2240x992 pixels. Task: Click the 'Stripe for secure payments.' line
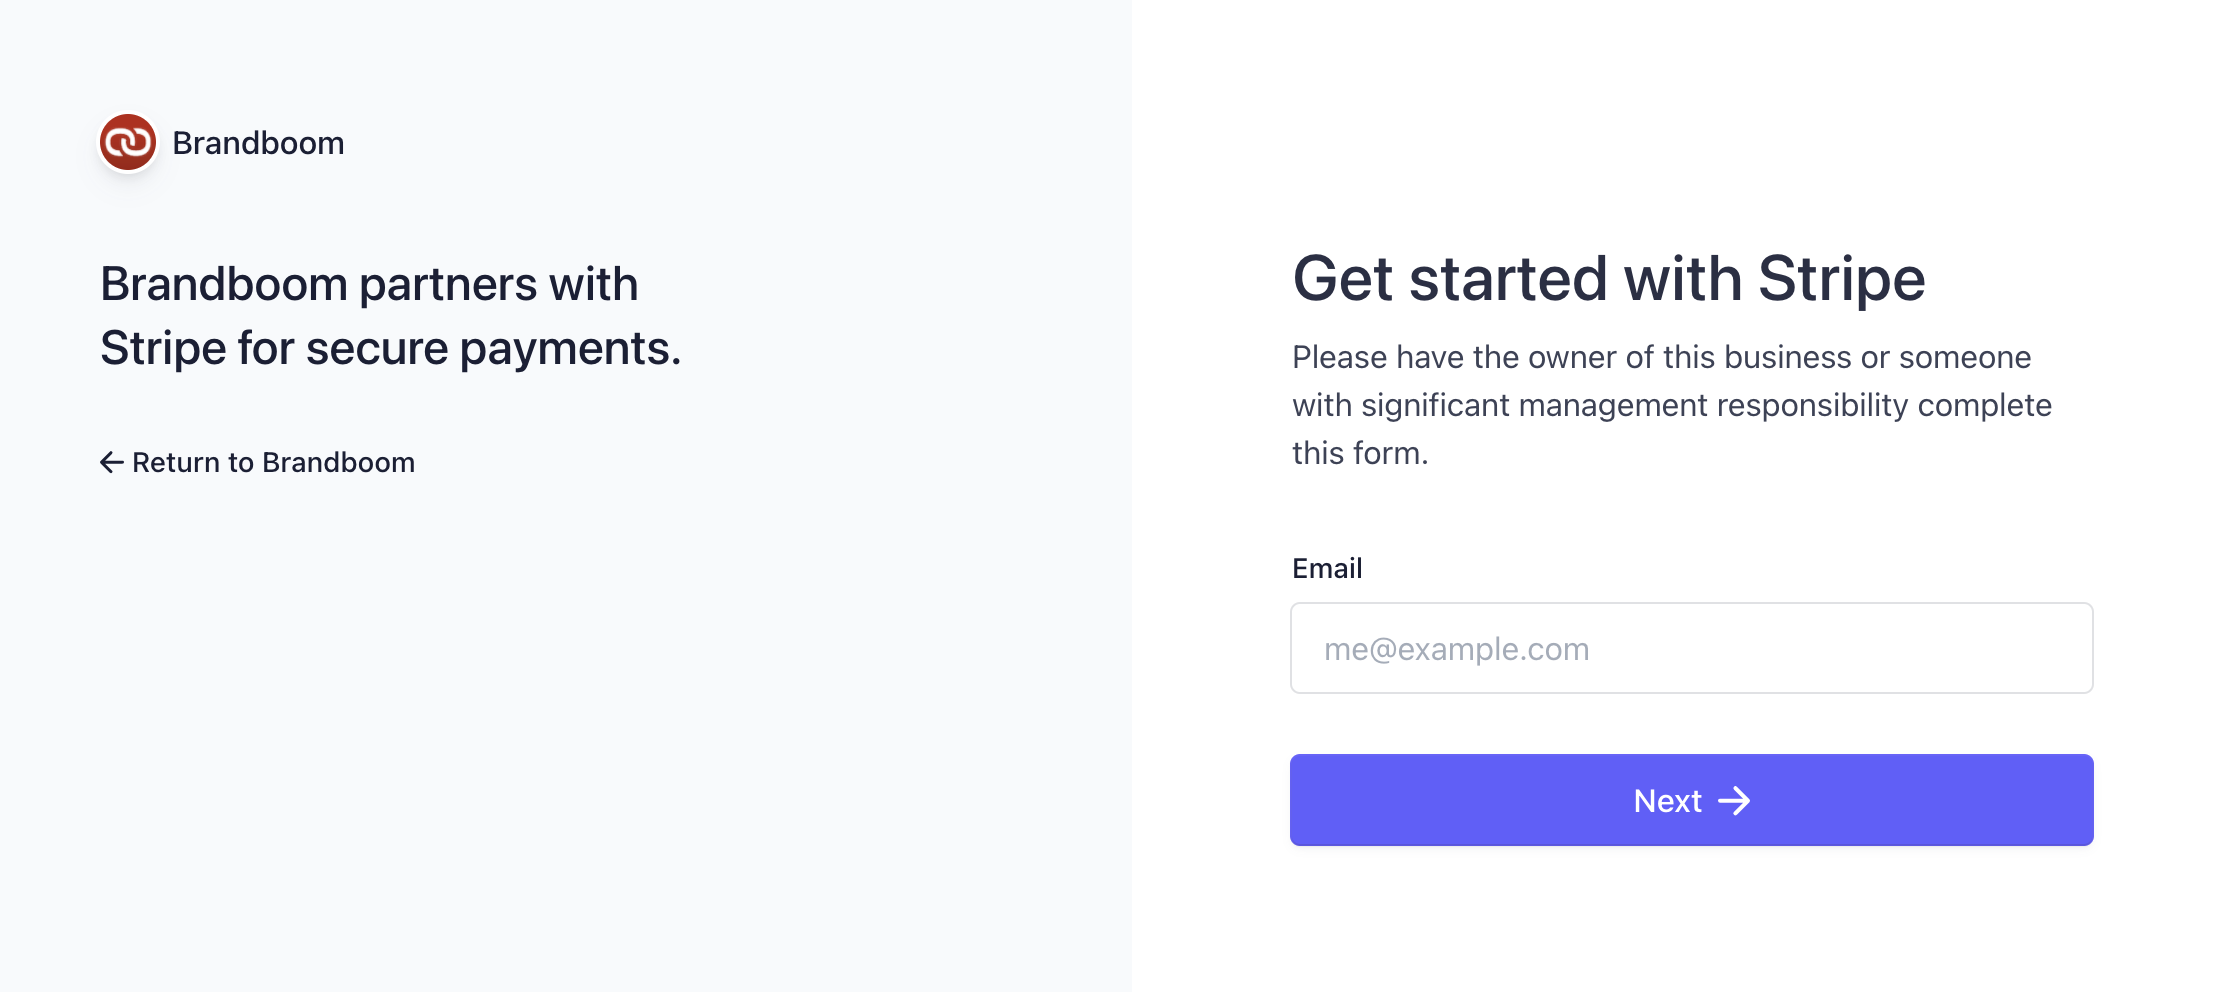pos(390,348)
